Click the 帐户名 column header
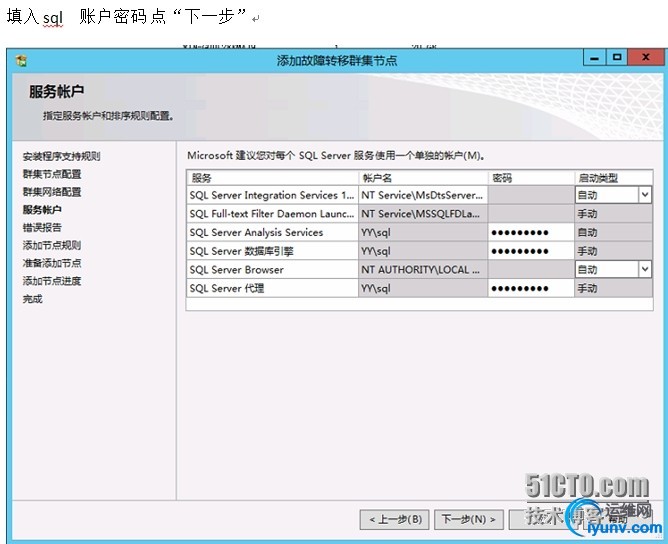 tap(423, 178)
